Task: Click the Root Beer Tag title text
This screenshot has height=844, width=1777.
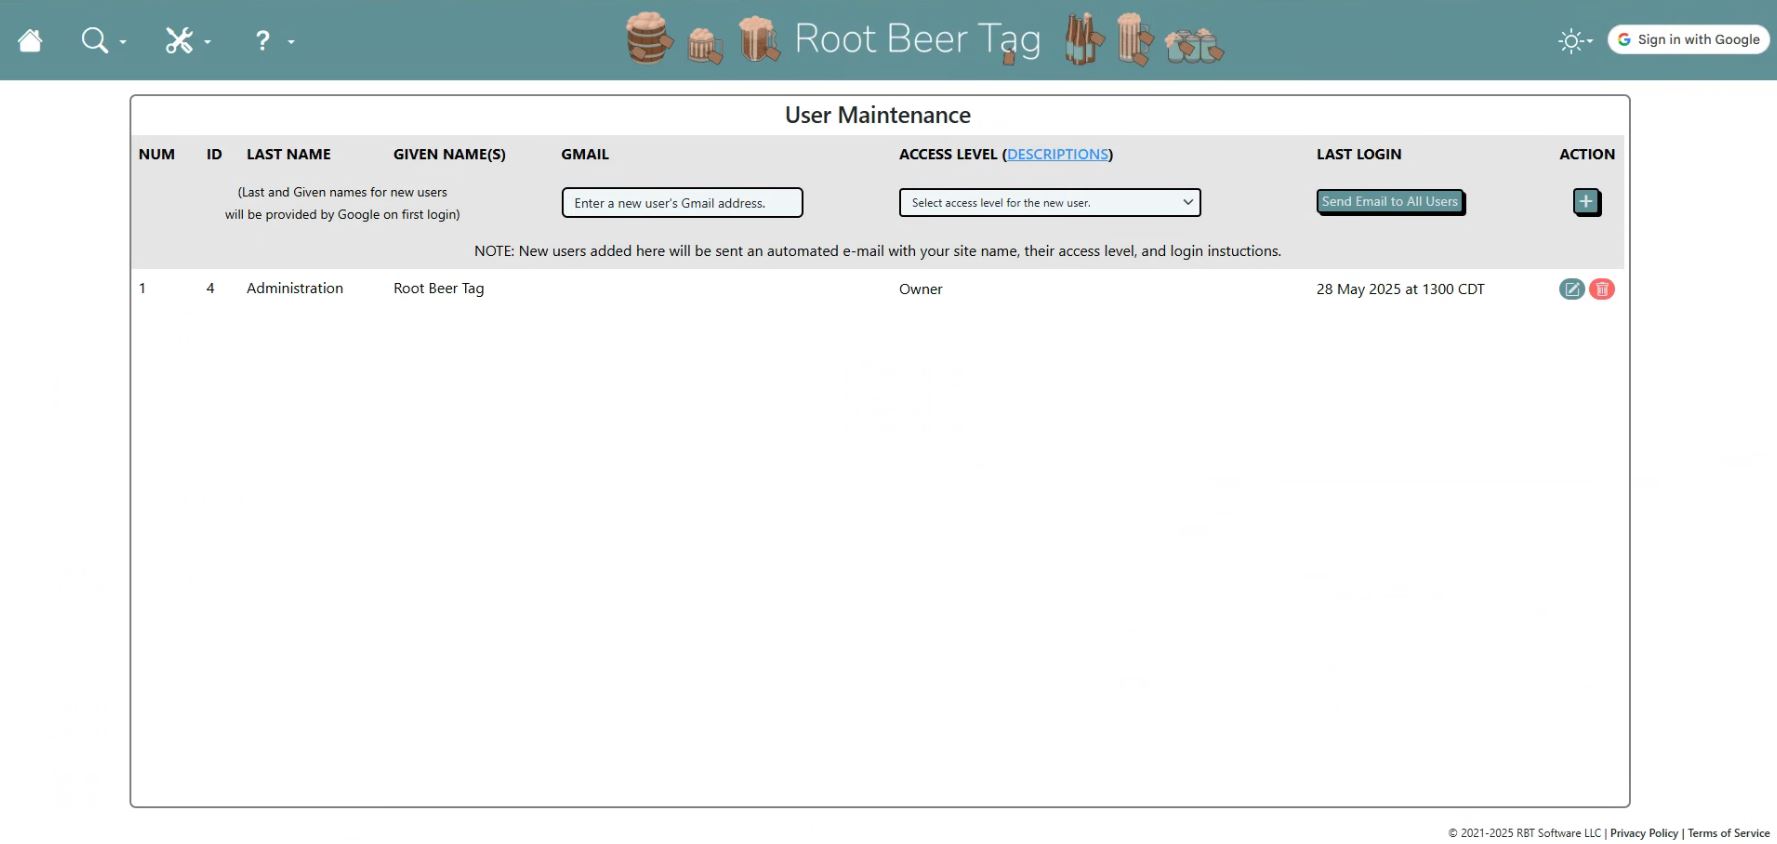Action: coord(917,40)
